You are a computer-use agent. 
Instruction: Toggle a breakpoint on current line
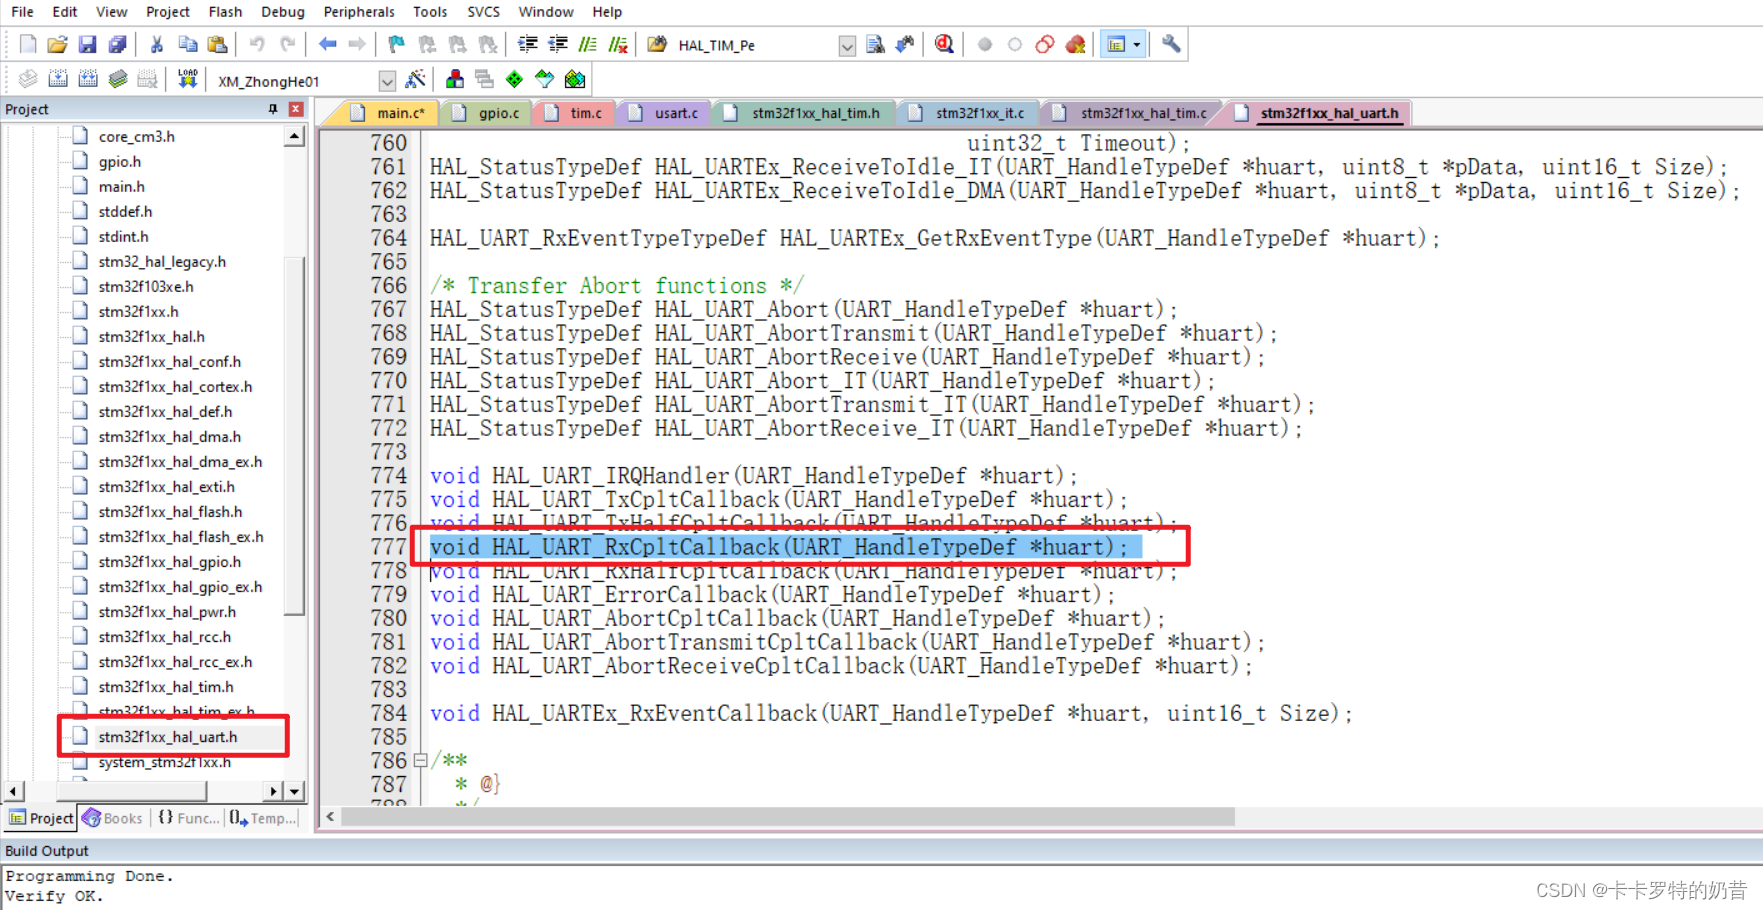(985, 44)
